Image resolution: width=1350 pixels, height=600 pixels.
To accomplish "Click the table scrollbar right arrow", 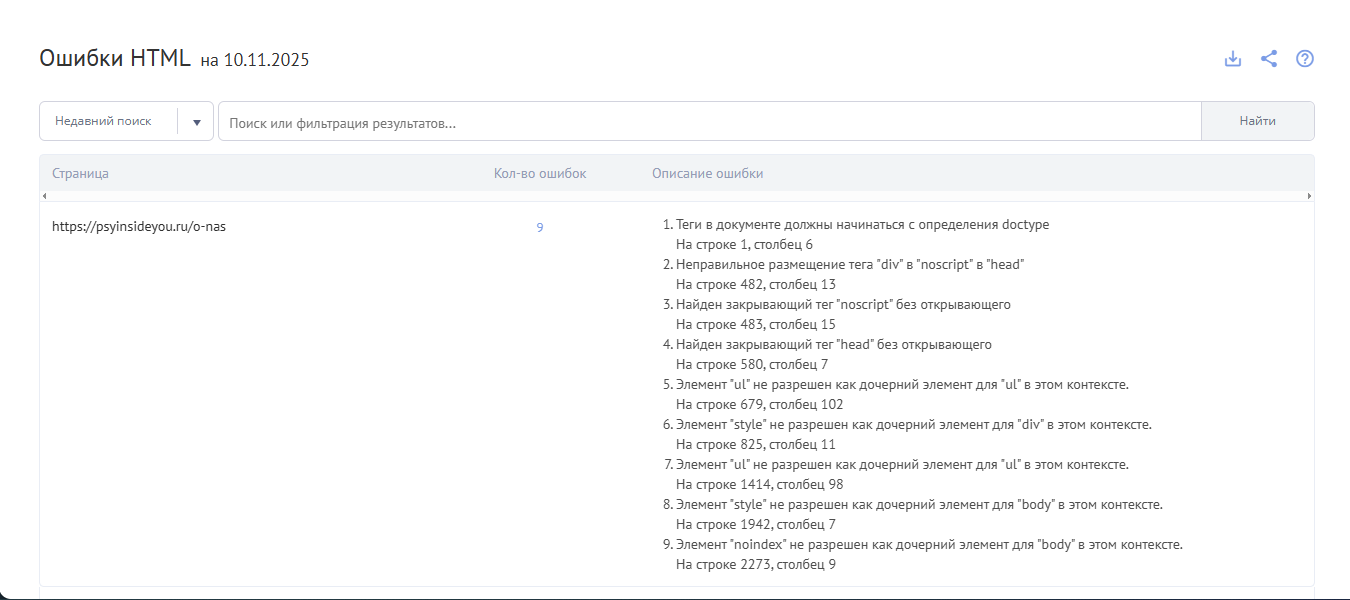I will 1310,196.
